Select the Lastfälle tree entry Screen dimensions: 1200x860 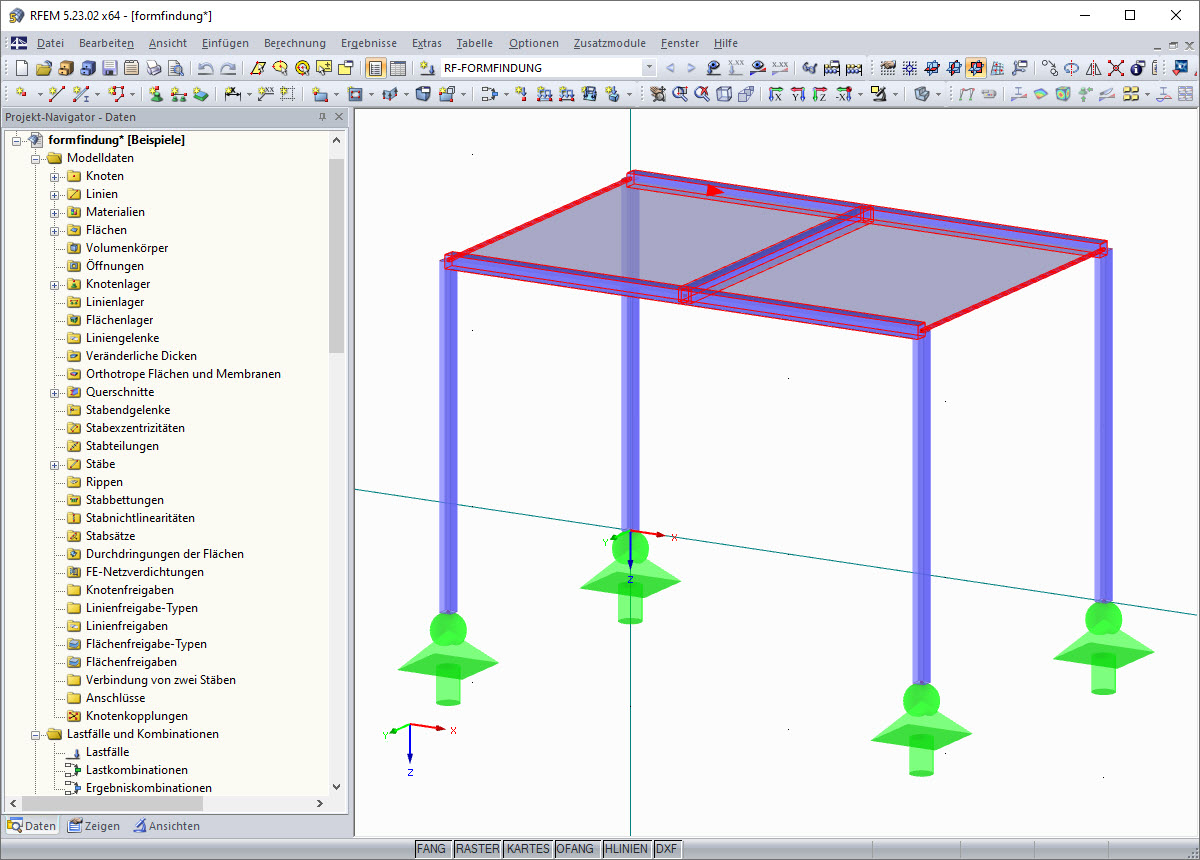[107, 752]
